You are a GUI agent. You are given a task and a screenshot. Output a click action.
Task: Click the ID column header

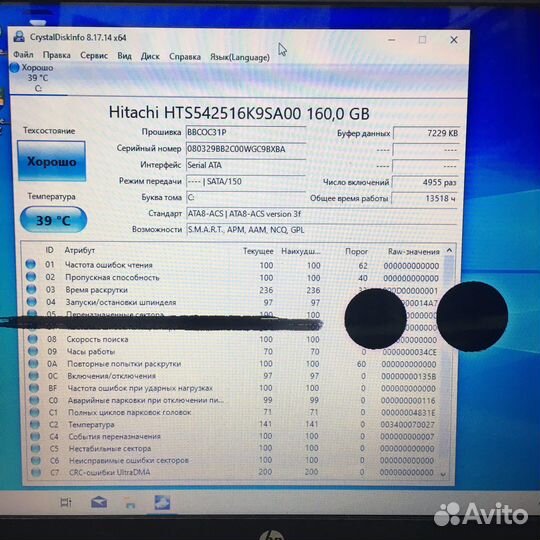[x=50, y=250]
